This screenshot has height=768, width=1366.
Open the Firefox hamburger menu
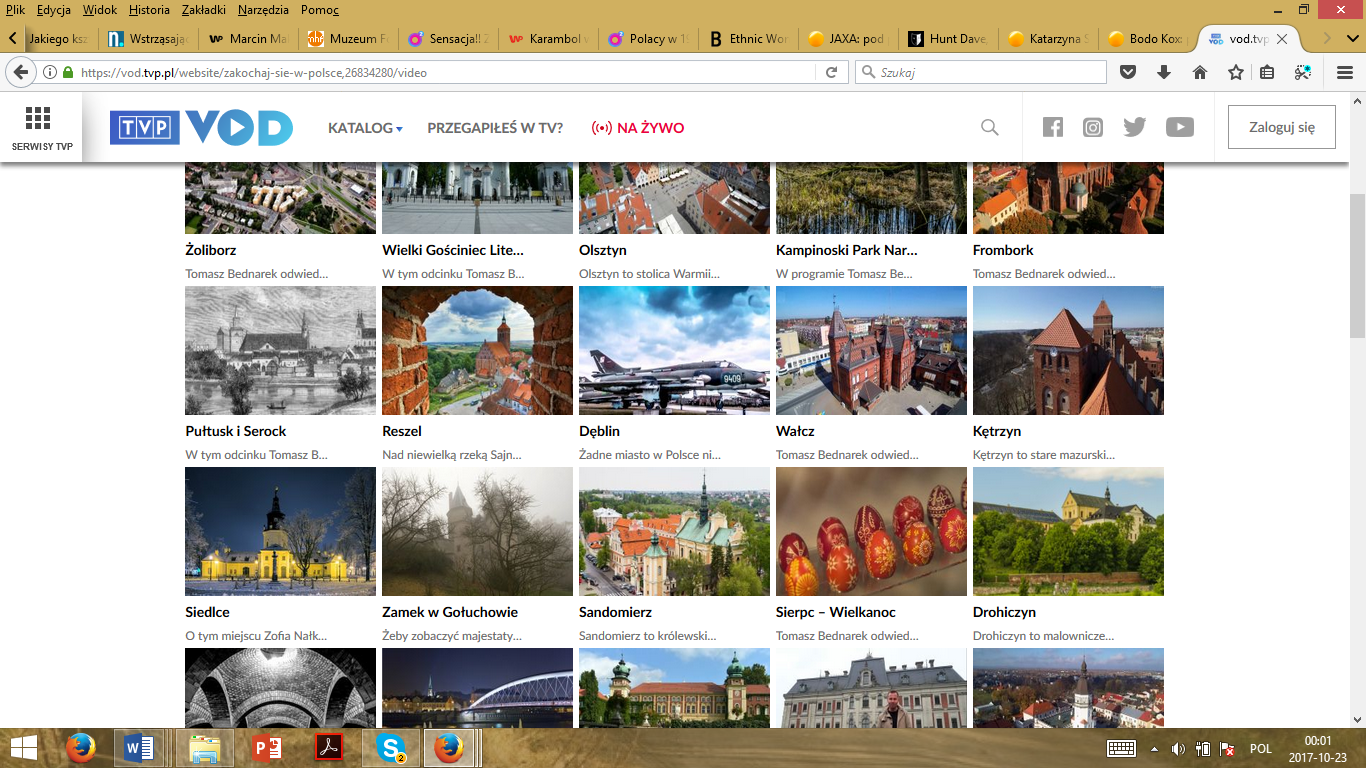[x=1345, y=72]
